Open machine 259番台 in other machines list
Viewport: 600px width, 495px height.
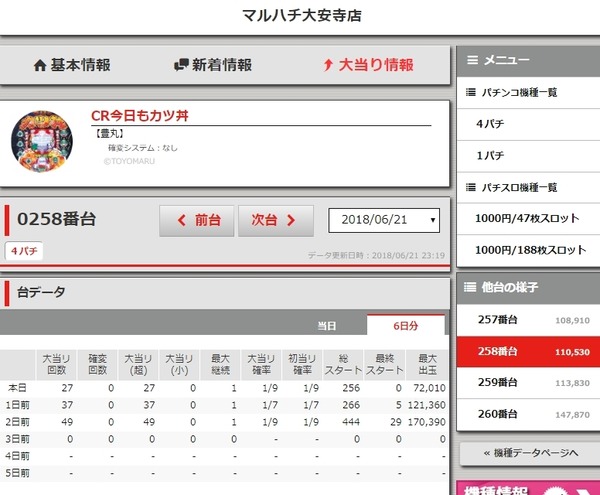pos(528,383)
